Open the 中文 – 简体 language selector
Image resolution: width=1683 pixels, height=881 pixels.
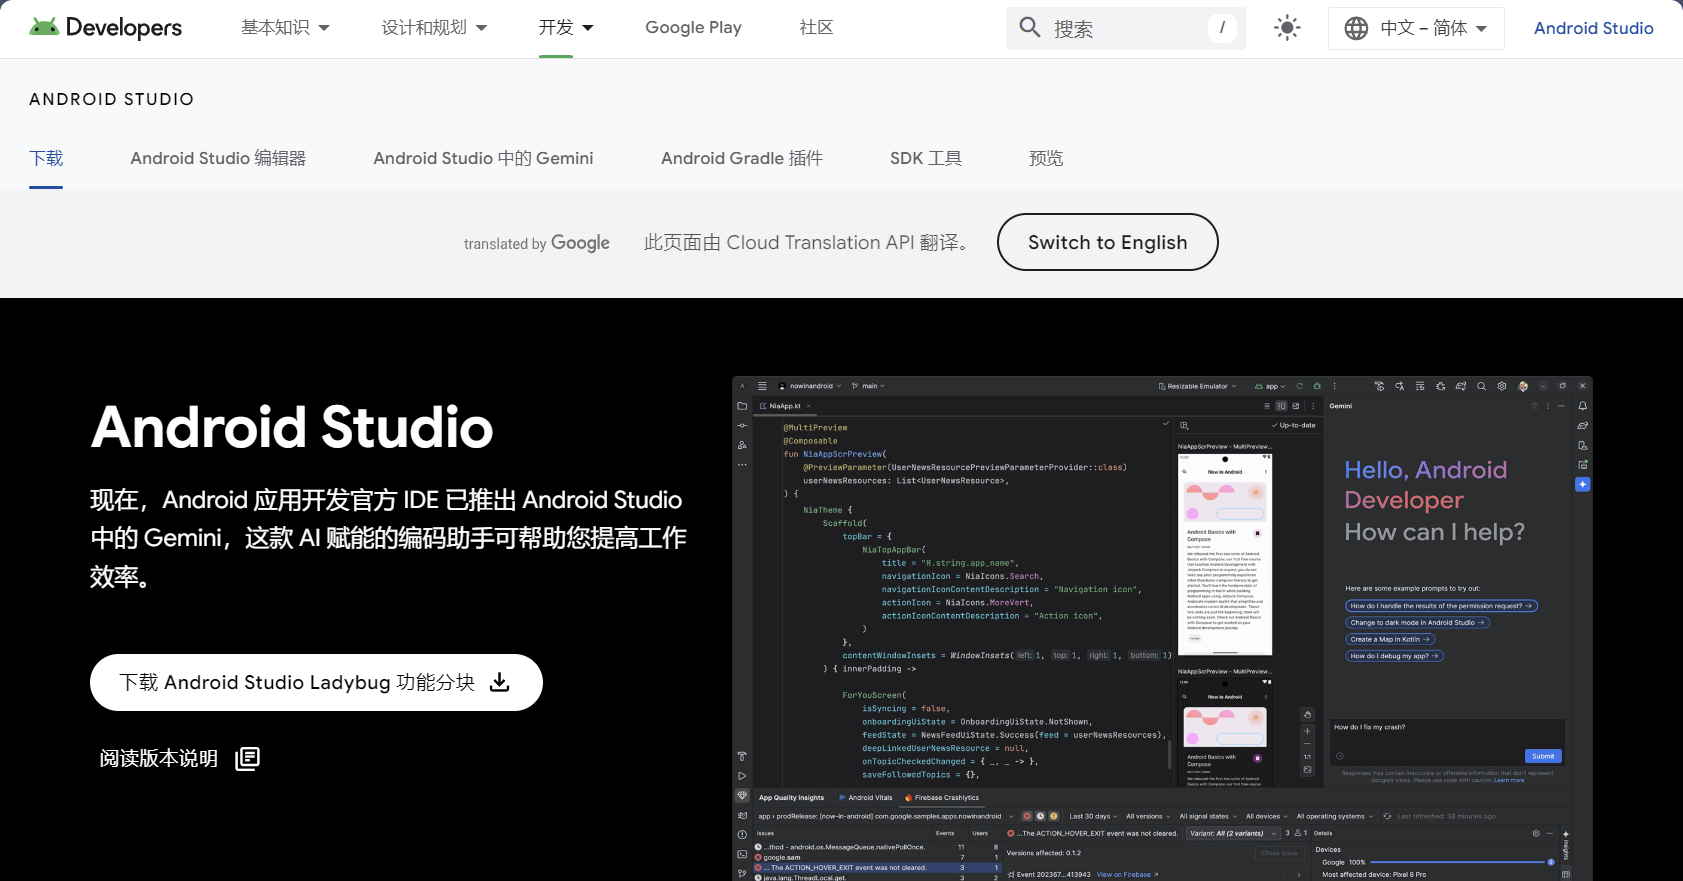click(x=1416, y=28)
